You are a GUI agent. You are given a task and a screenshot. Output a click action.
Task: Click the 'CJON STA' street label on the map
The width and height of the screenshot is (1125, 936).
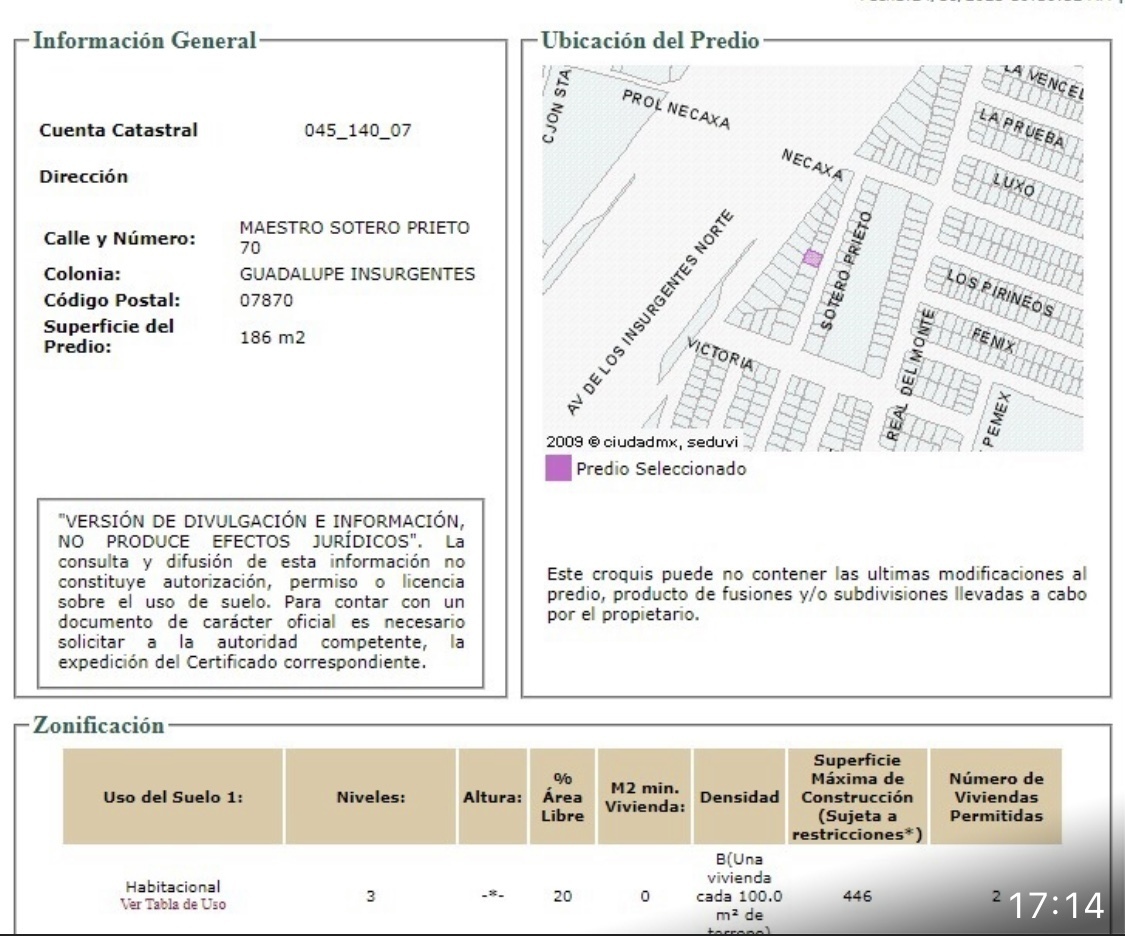(557, 106)
